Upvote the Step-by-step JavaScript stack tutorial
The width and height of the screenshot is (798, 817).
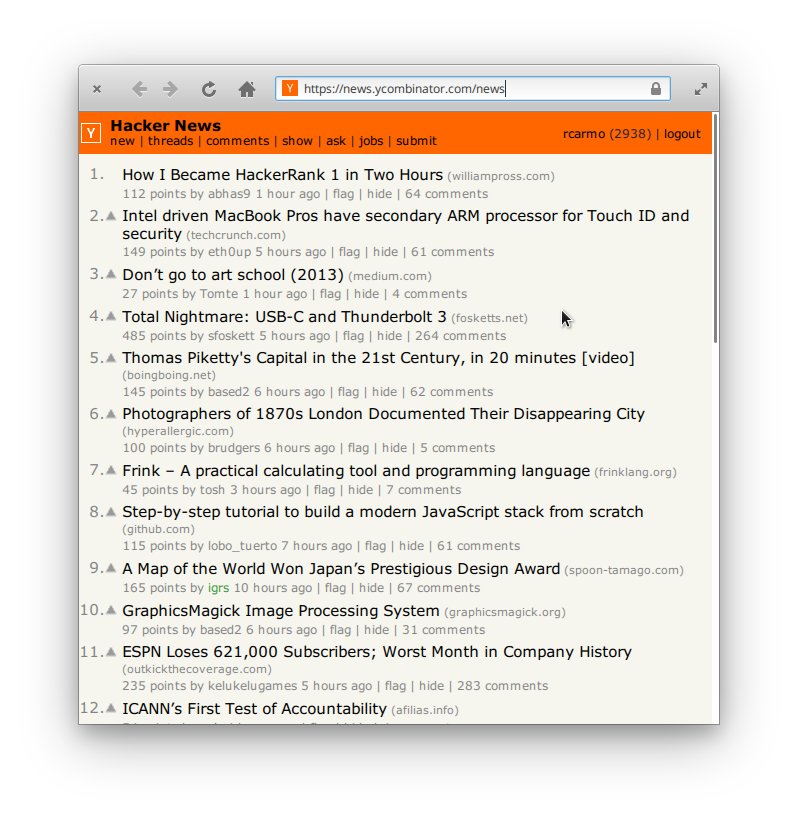[x=111, y=512]
